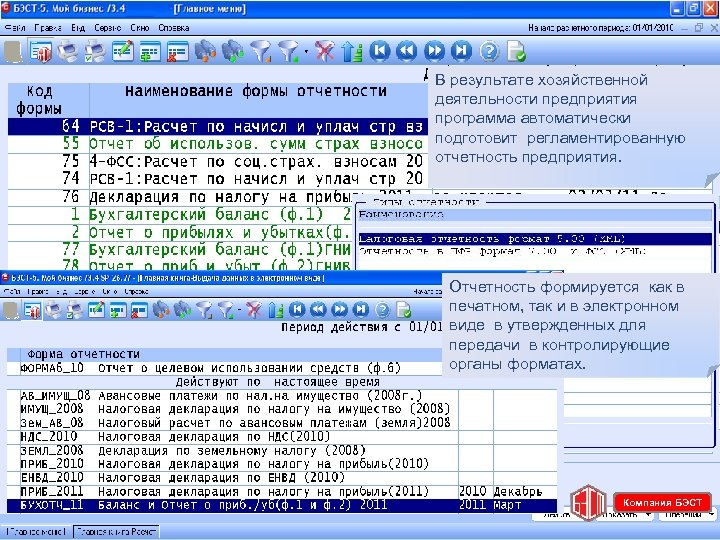The image size is (720, 540).
Task: Select Зем_АВ_08 Налоговый расчет по авансовым платежам
Action: [x=282, y=423]
